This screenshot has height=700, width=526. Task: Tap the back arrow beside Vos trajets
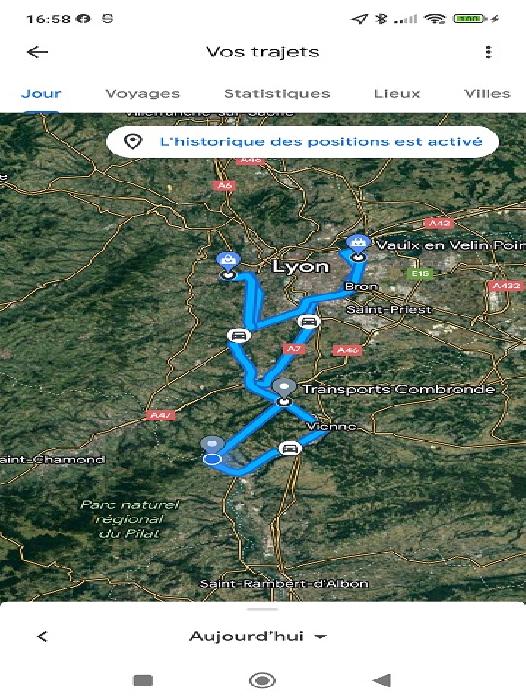[x=38, y=52]
